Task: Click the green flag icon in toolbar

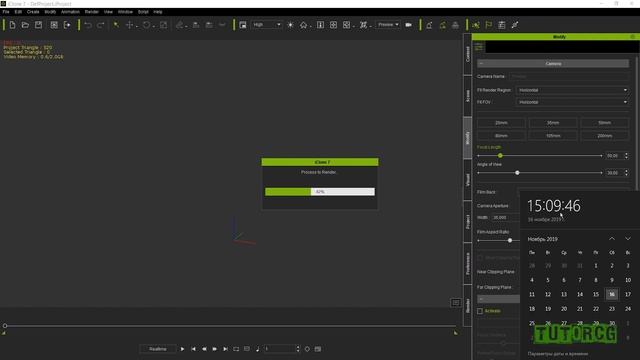Action: 489,25
